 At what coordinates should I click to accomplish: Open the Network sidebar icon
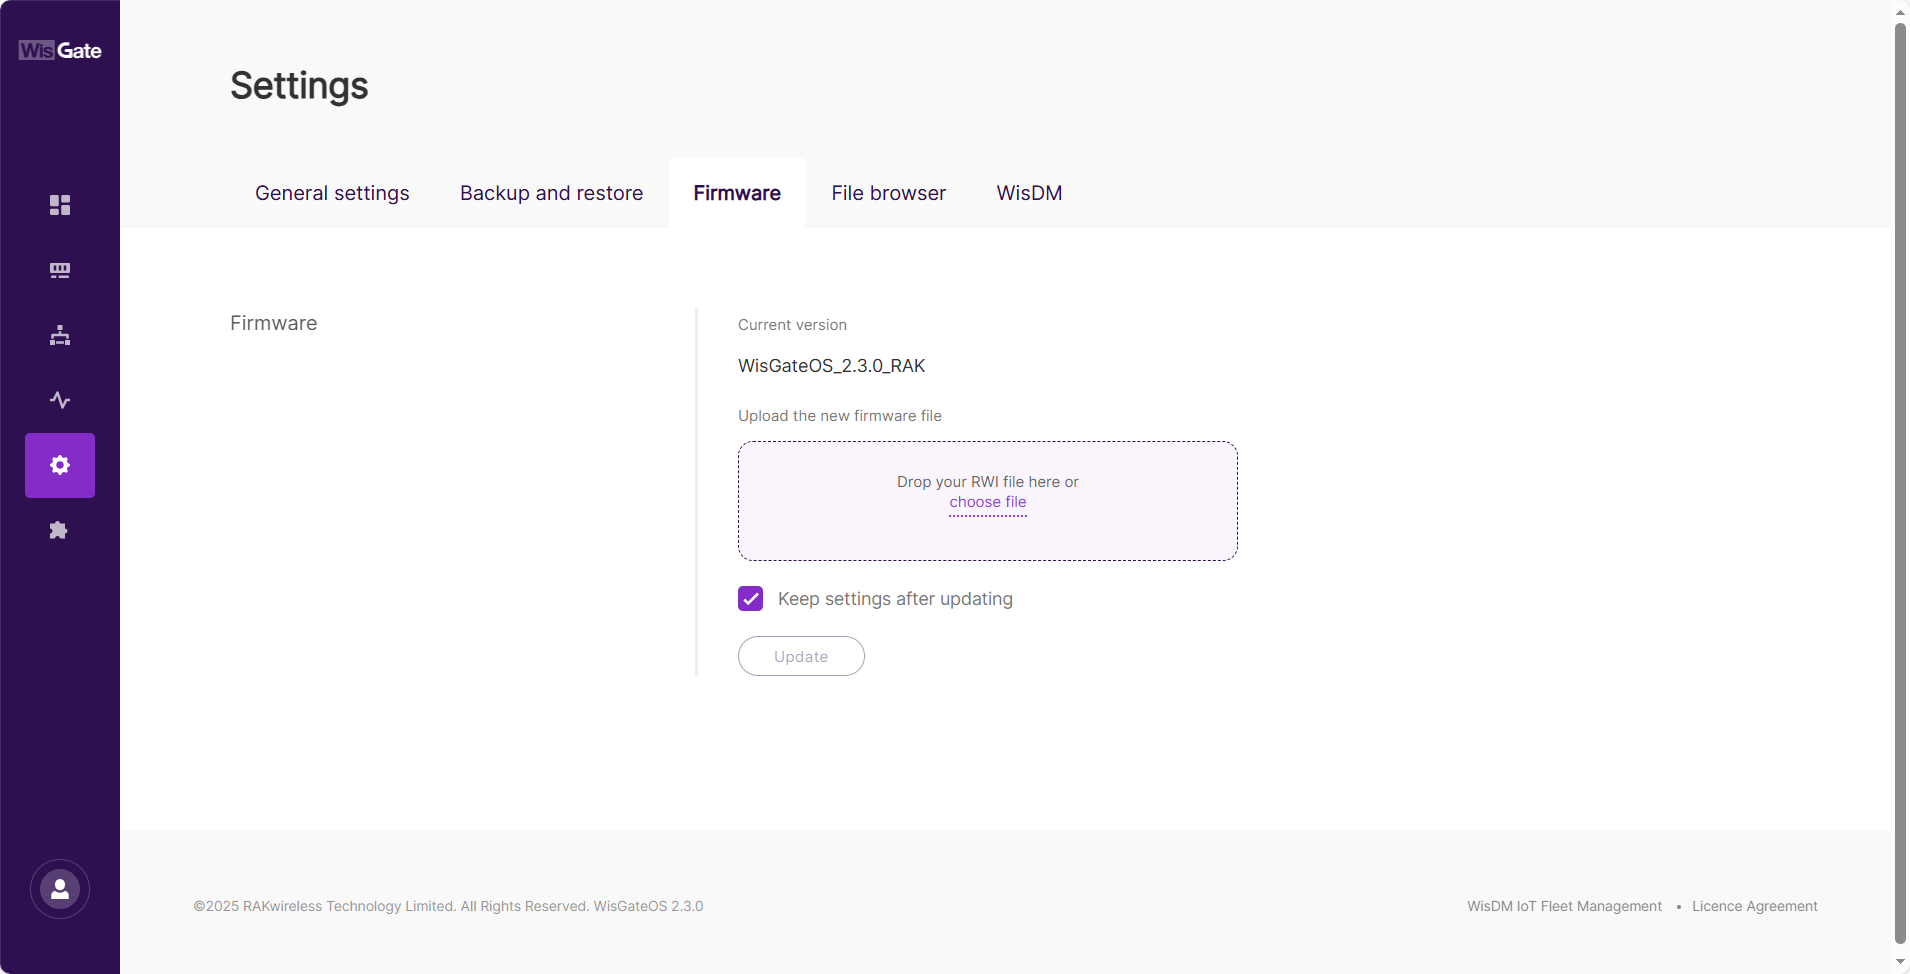60,335
